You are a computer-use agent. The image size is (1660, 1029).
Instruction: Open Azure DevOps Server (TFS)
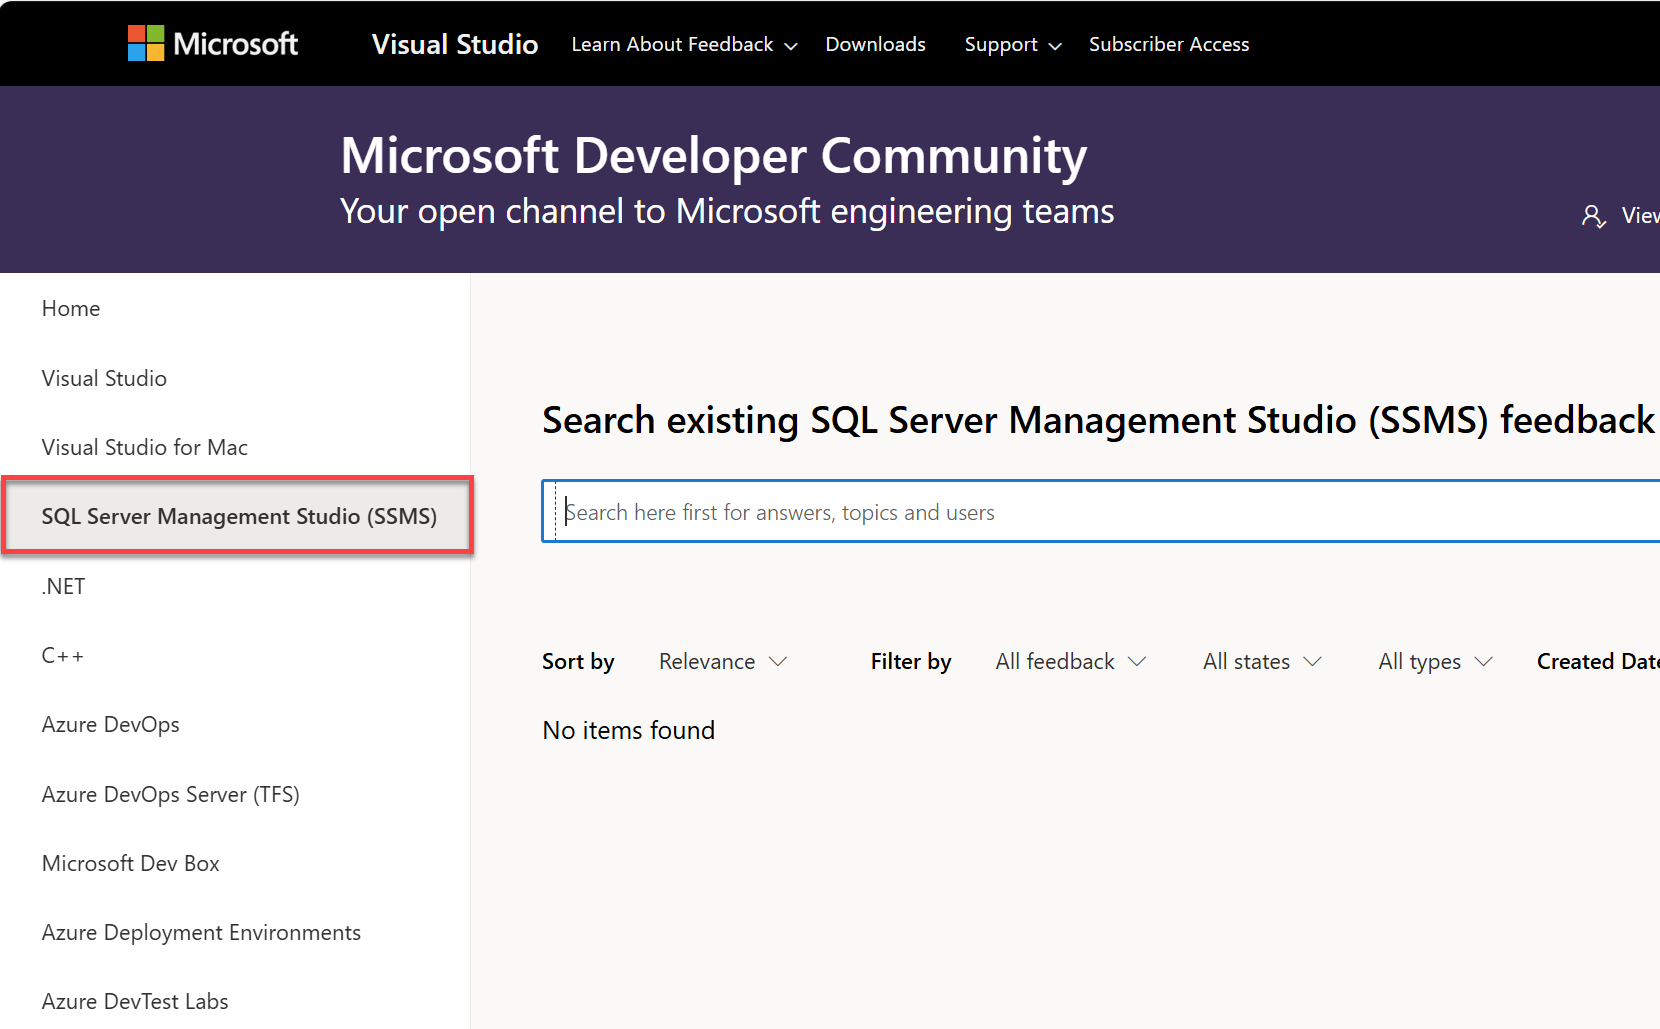click(x=171, y=795)
